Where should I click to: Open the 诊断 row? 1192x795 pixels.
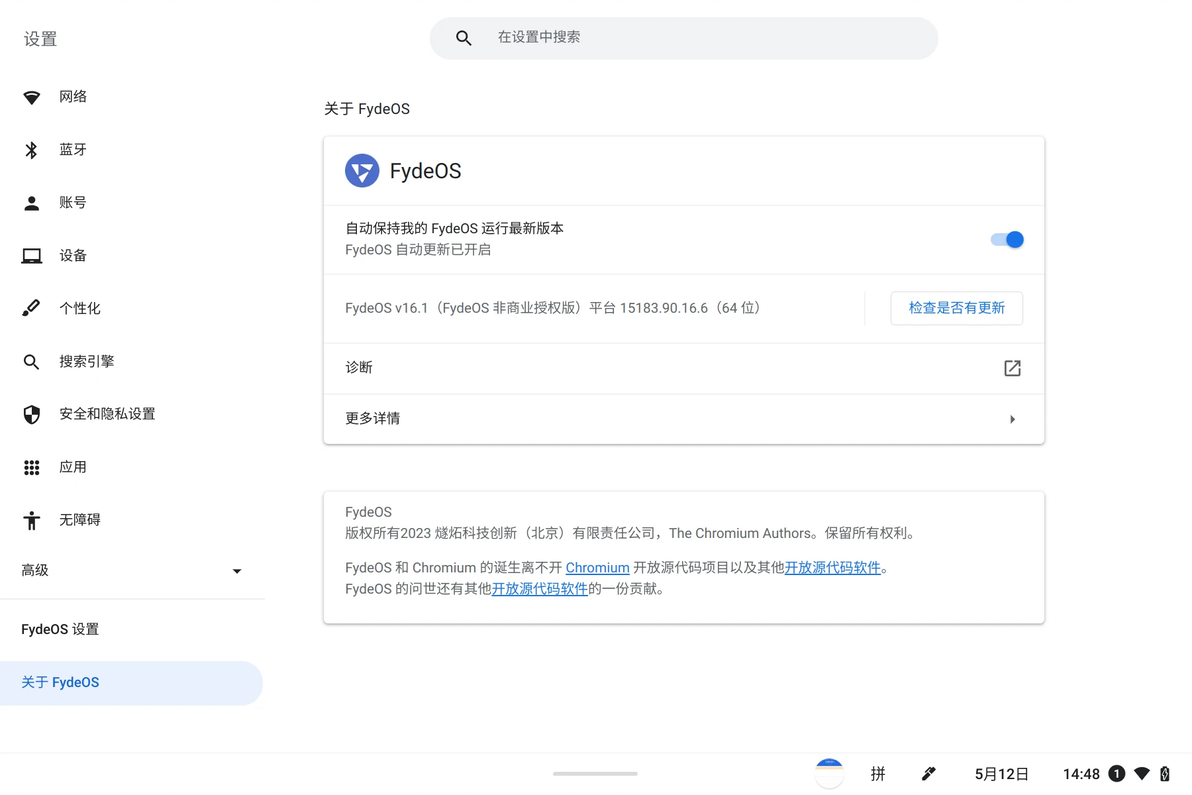[x=683, y=368]
